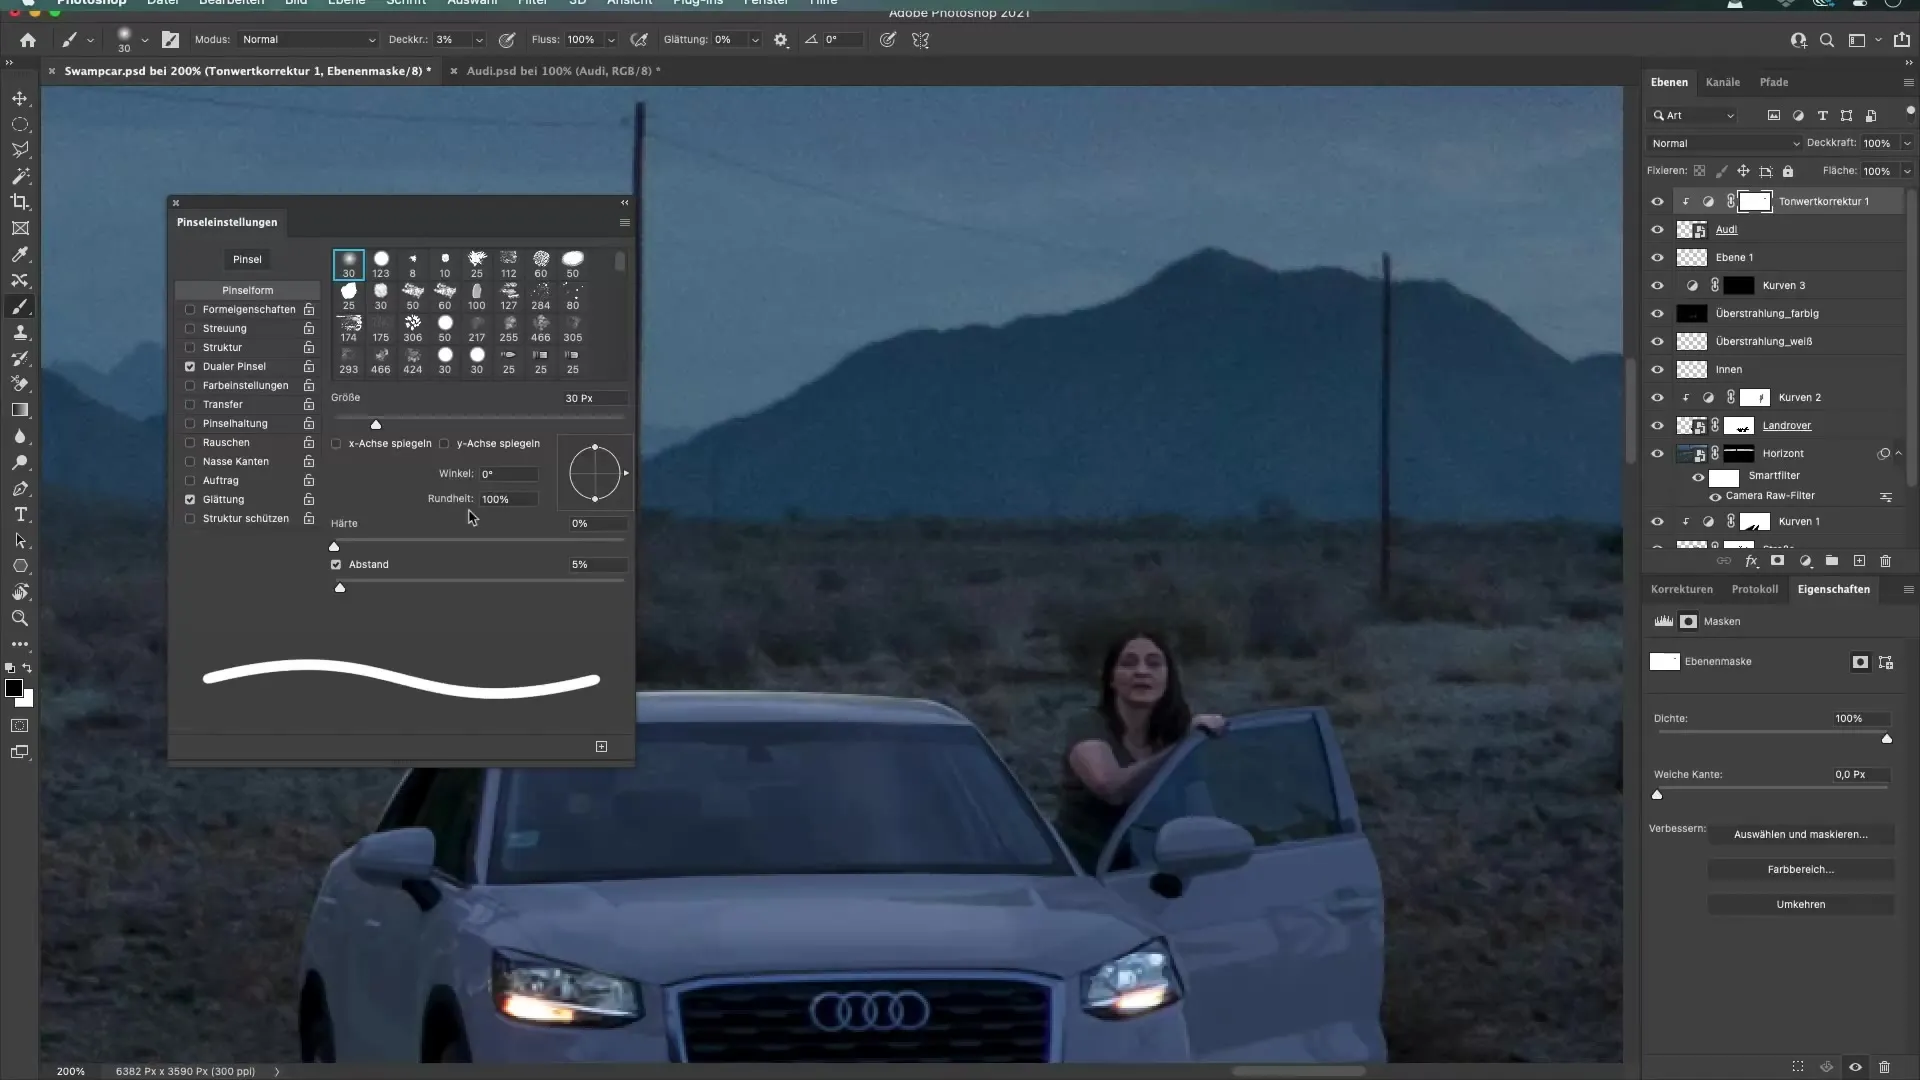Click the Umkehren button
This screenshot has width=1920, height=1080.
pos(1801,904)
